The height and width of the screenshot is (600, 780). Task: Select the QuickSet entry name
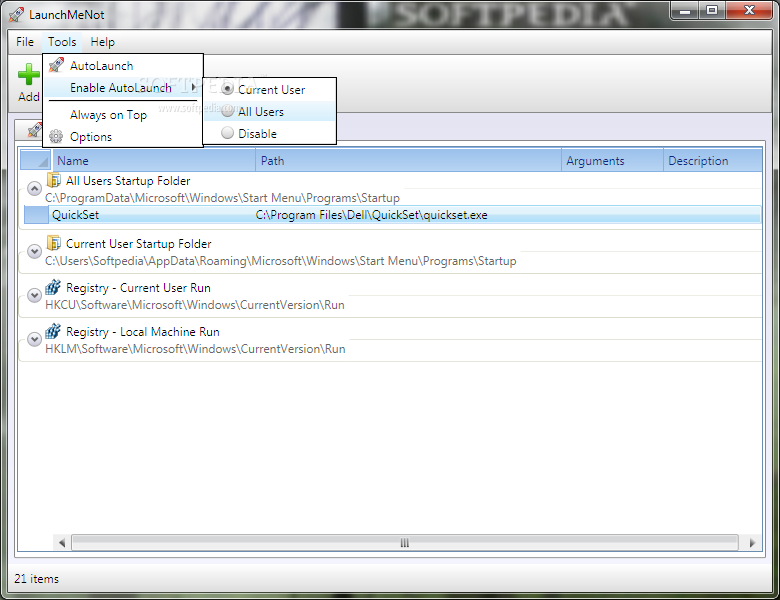[x=76, y=215]
